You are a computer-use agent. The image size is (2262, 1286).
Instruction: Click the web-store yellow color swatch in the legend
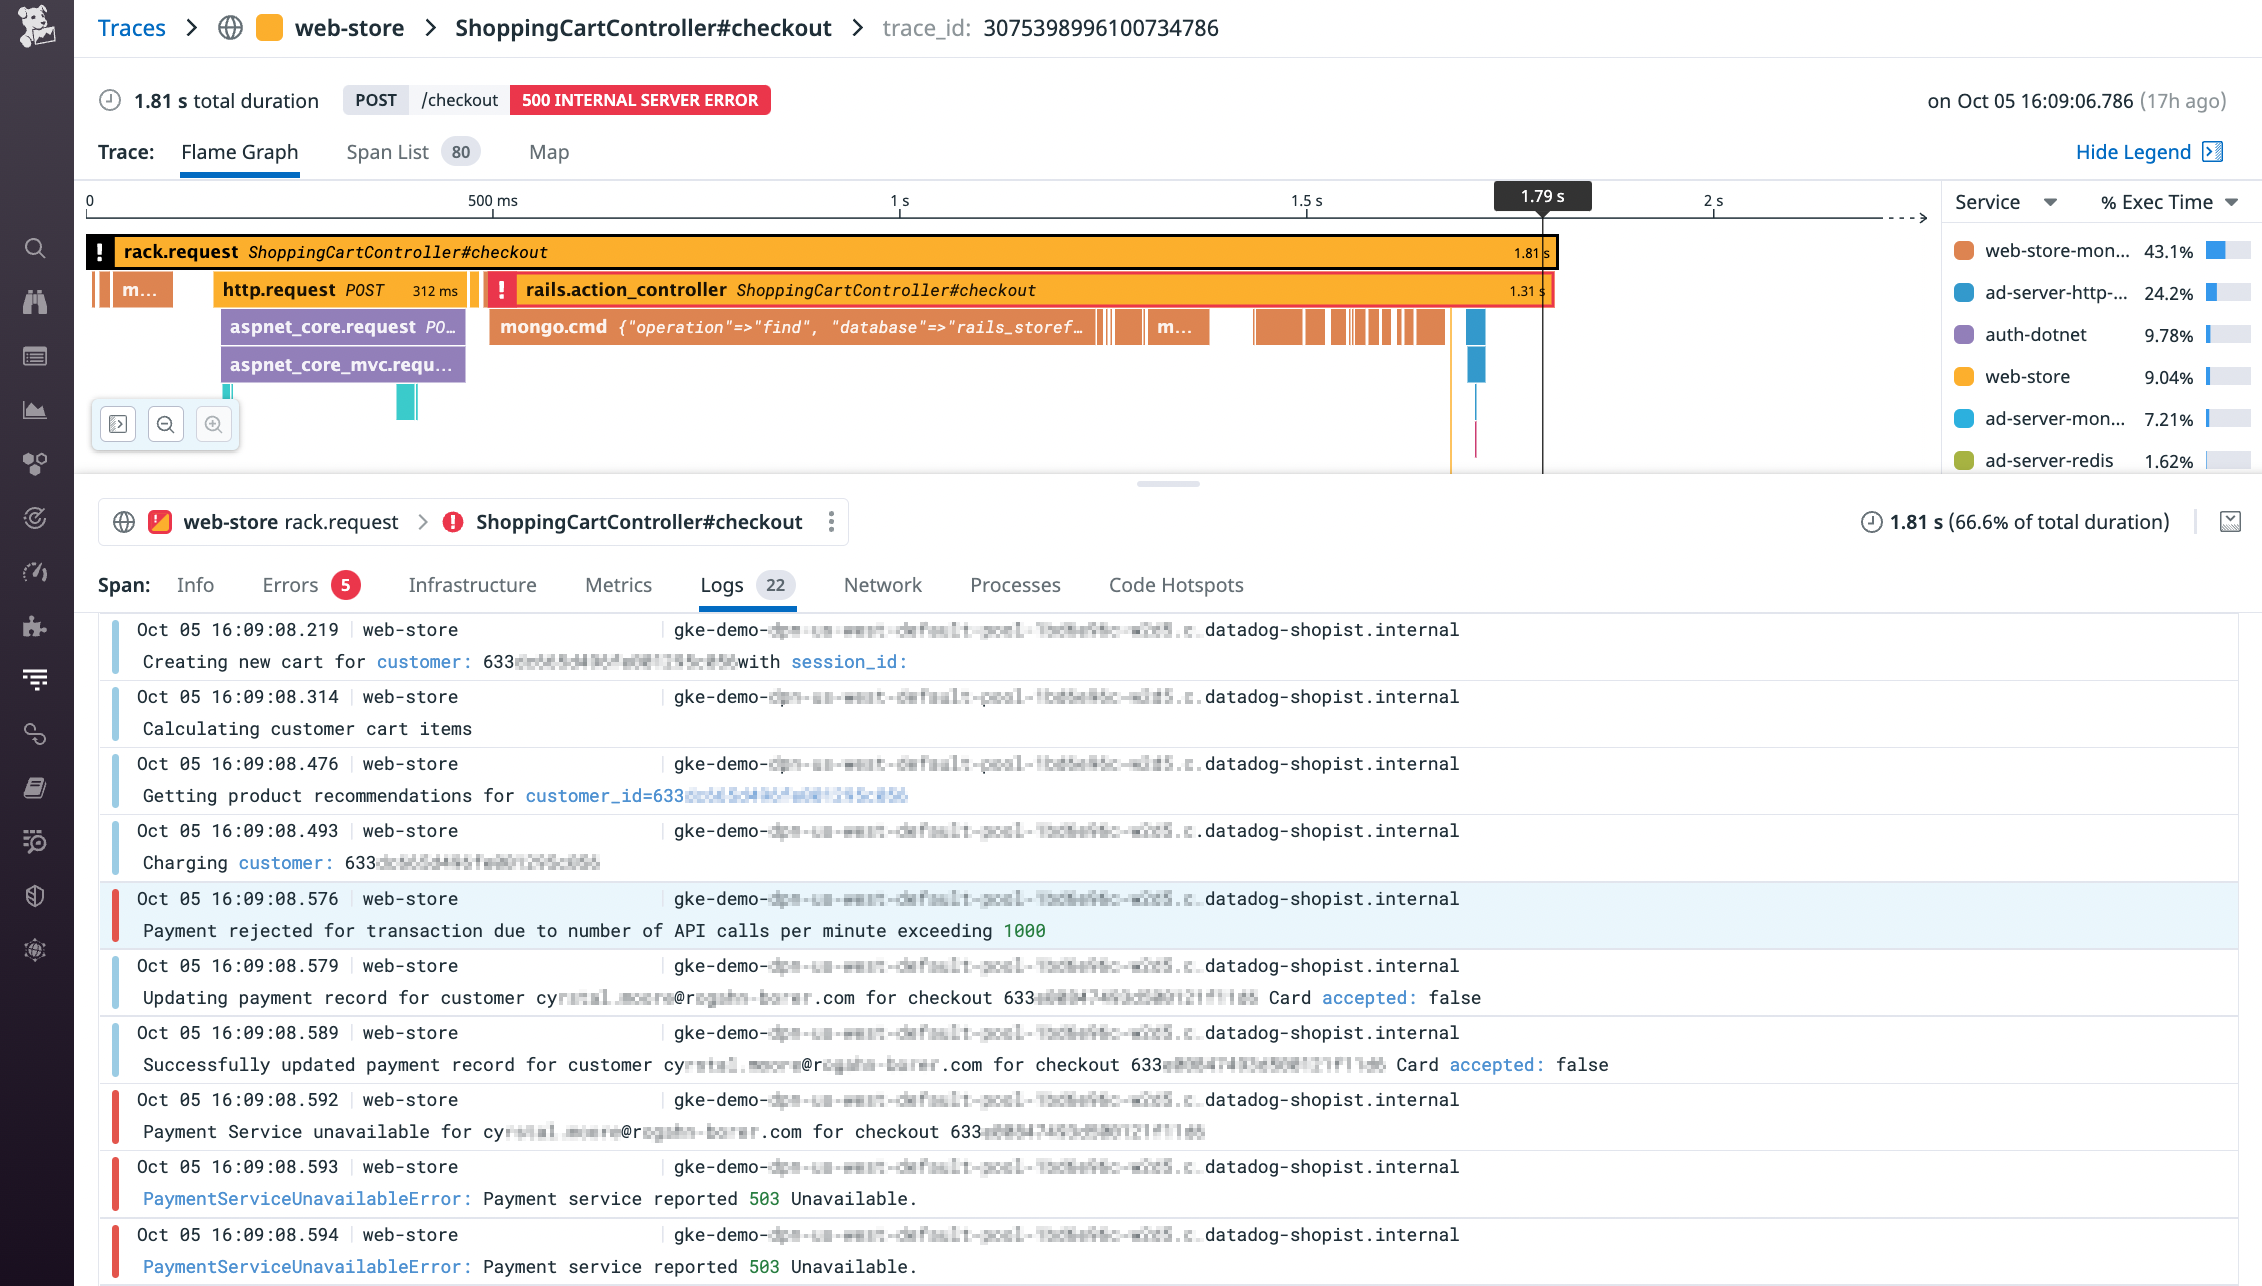tap(1962, 376)
